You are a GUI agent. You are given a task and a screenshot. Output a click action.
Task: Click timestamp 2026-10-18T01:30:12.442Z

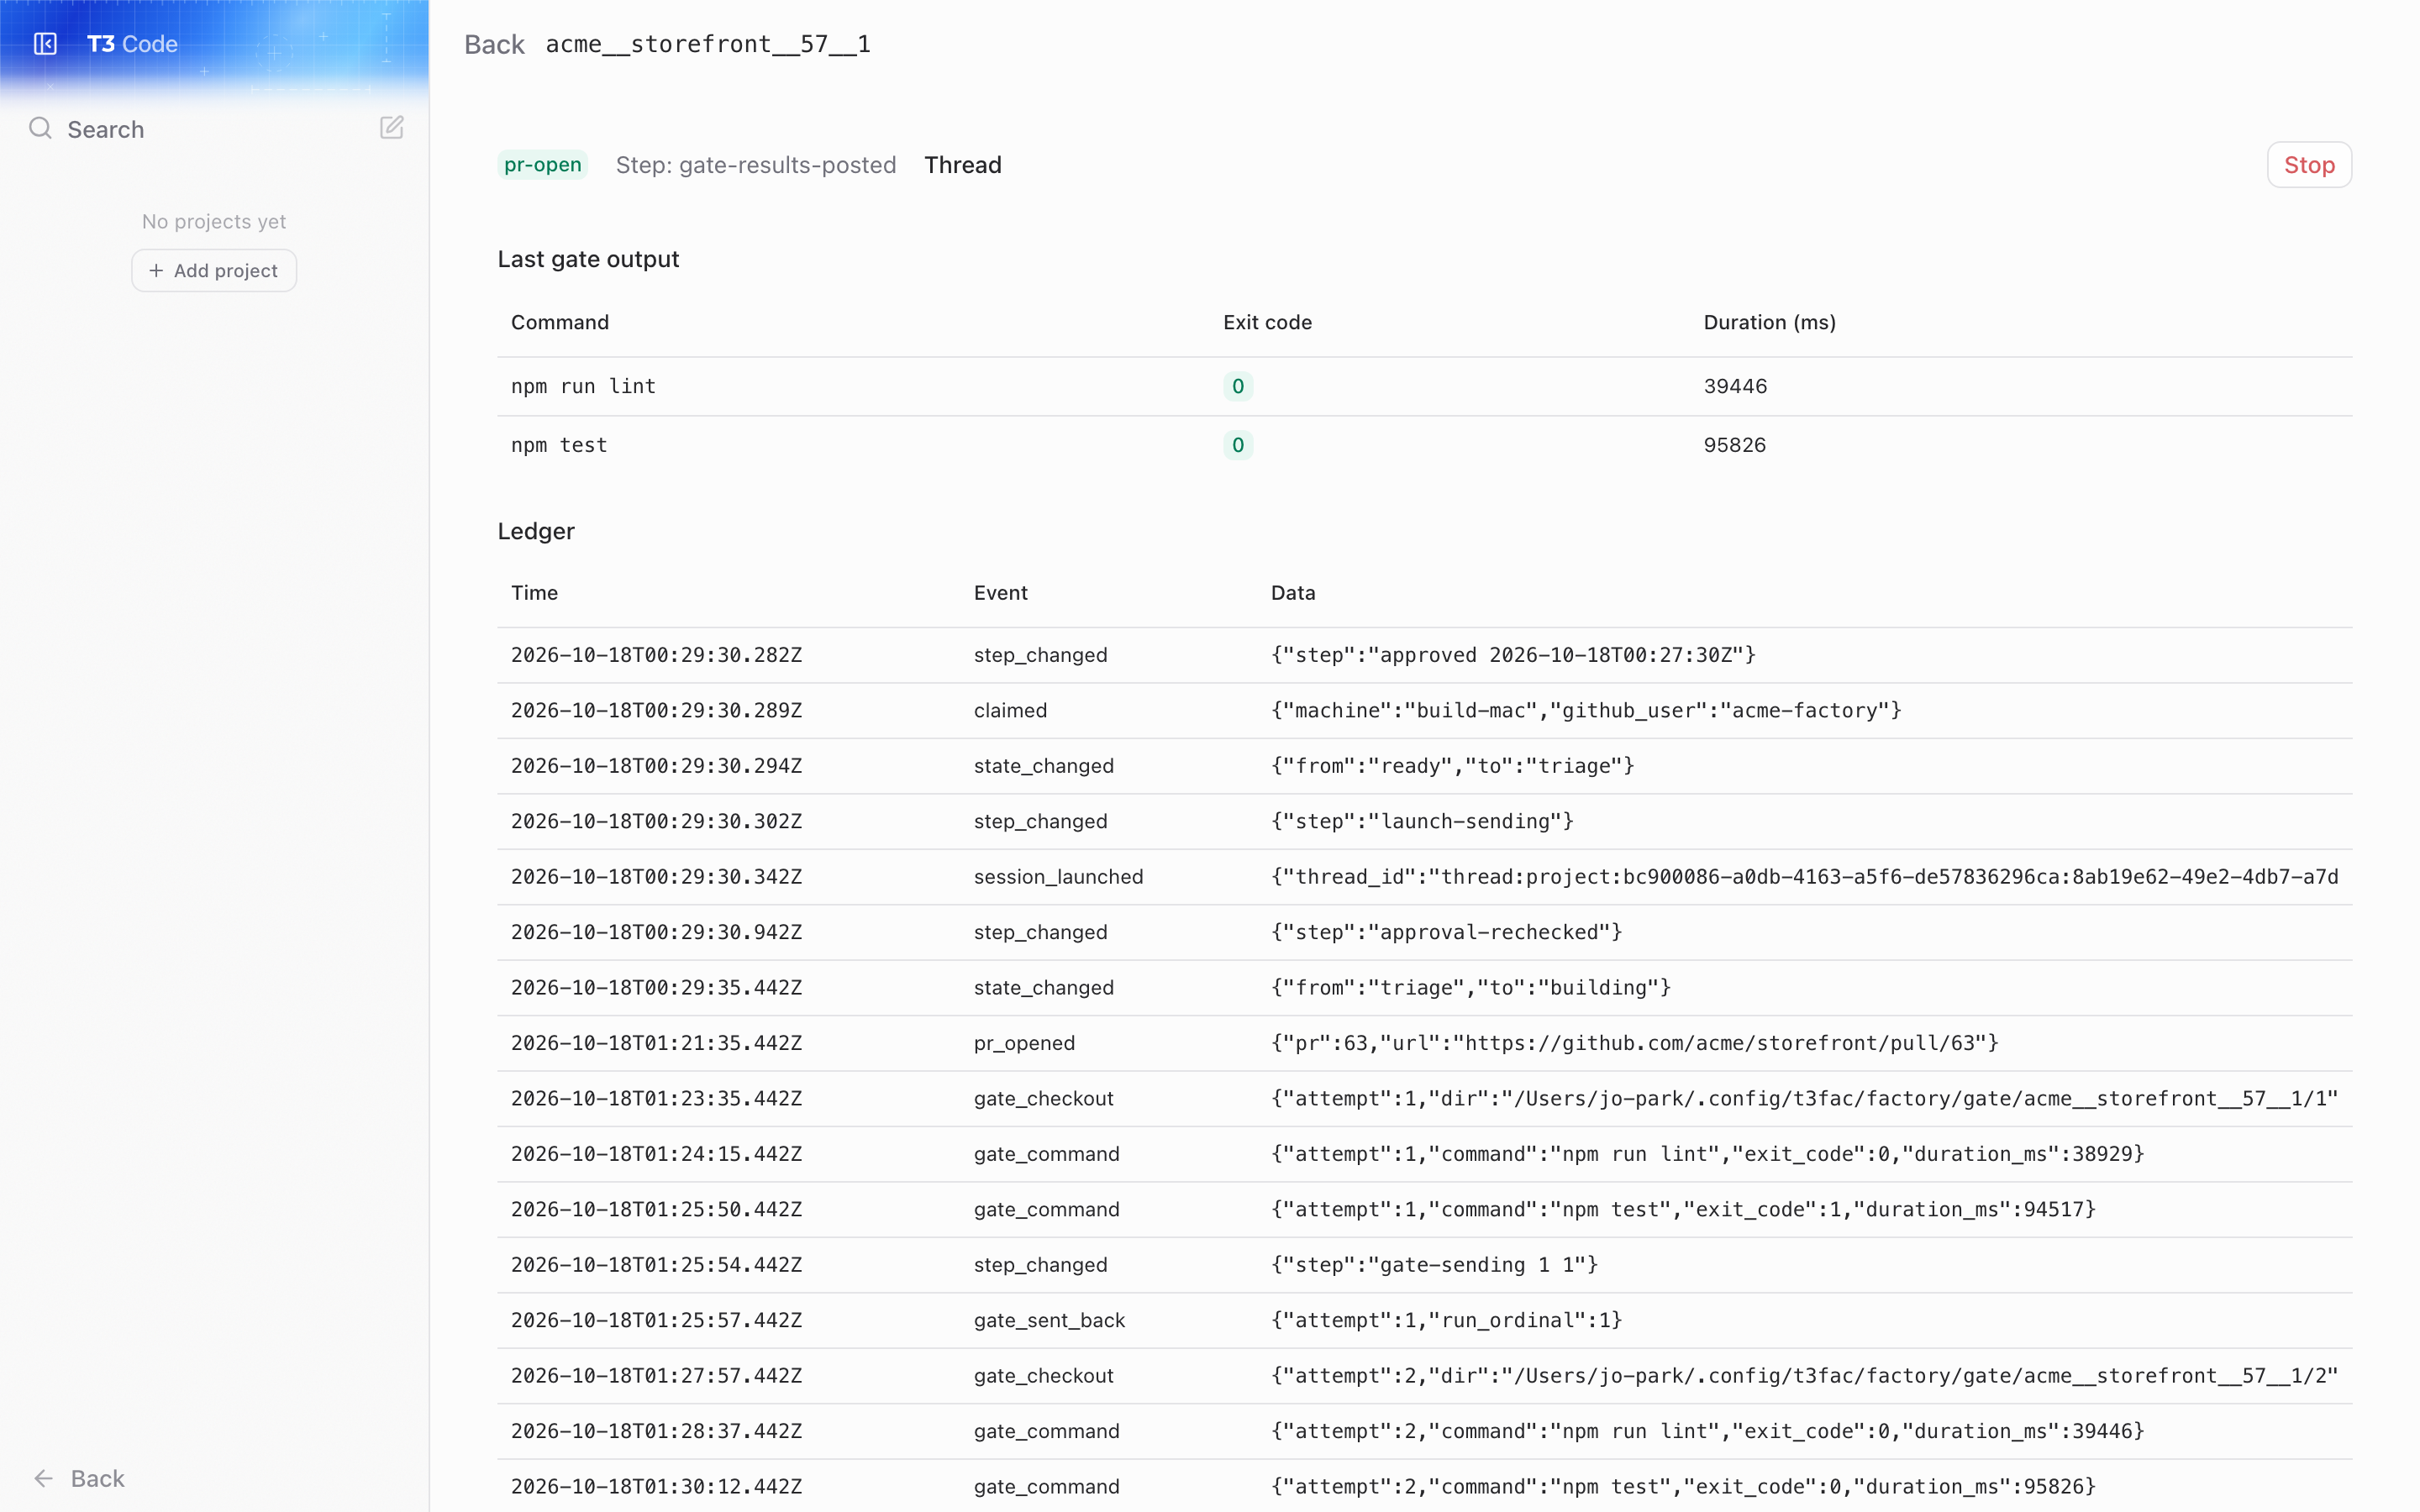click(x=656, y=1486)
